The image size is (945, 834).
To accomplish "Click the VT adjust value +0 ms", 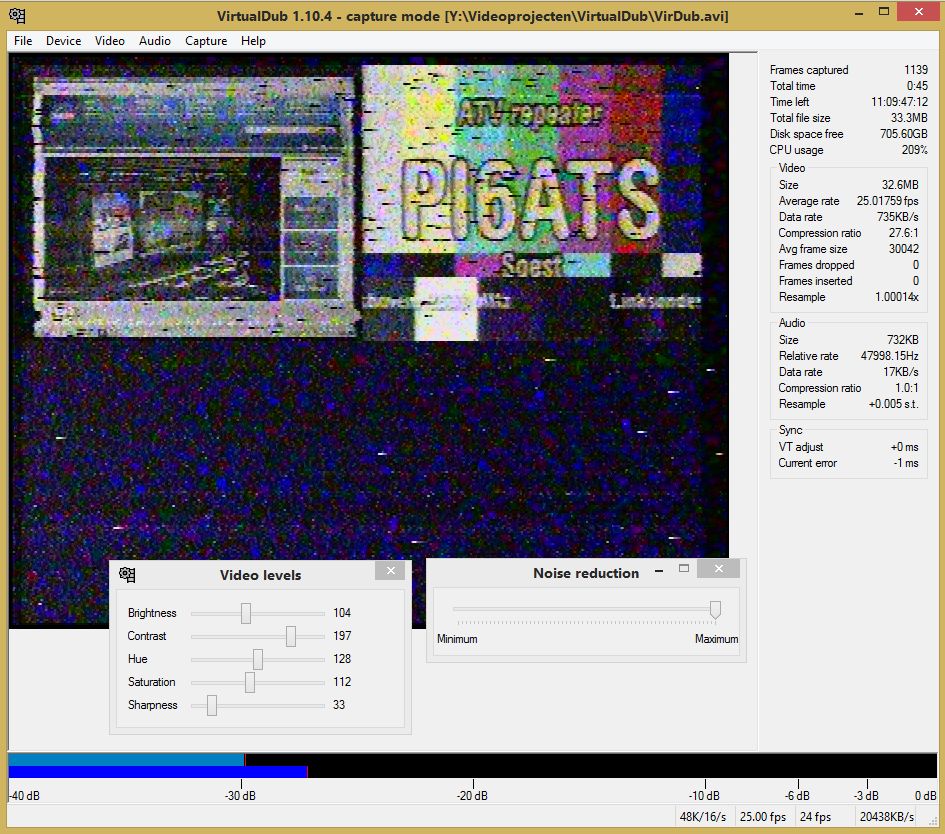I will coord(905,447).
